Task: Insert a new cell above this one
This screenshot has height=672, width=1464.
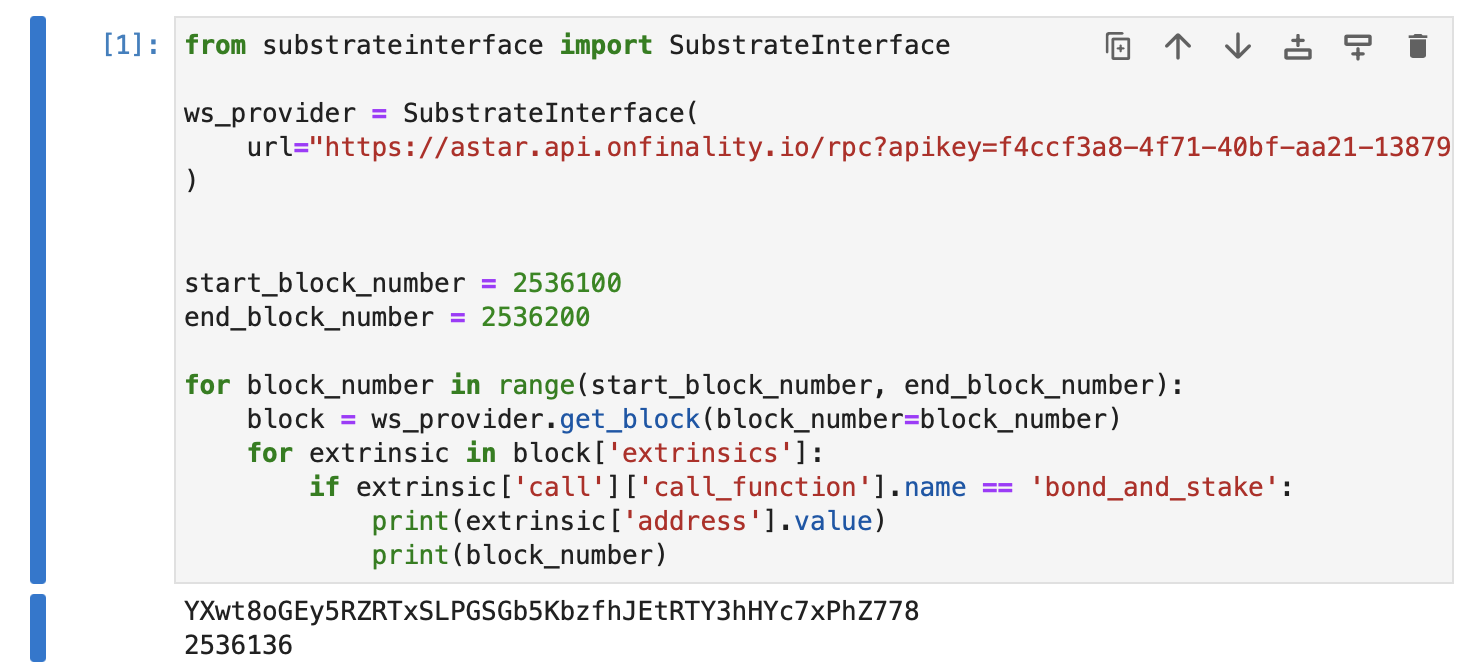Action: point(1297,46)
